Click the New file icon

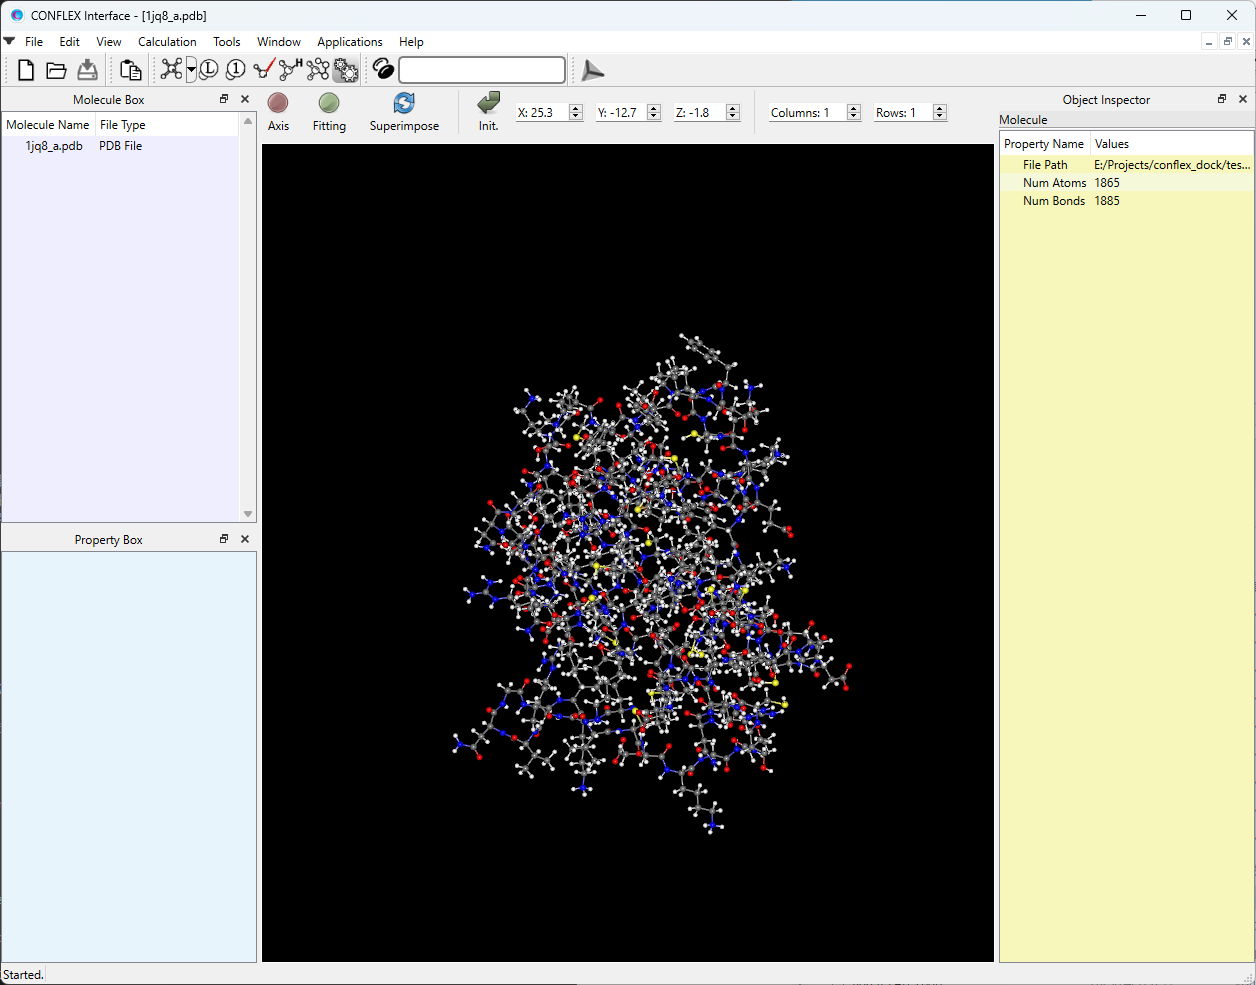coord(26,70)
